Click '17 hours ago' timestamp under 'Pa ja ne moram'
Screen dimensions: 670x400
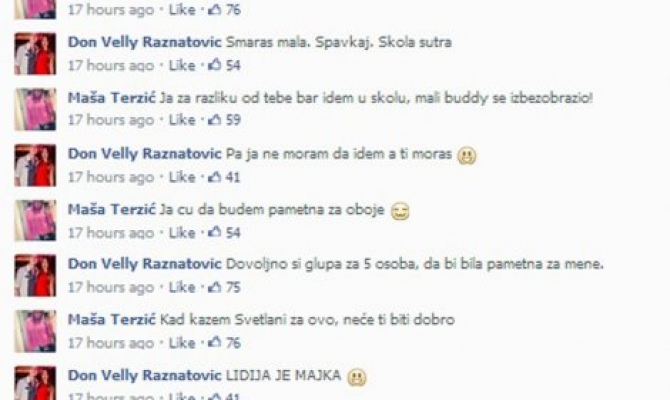point(111,177)
